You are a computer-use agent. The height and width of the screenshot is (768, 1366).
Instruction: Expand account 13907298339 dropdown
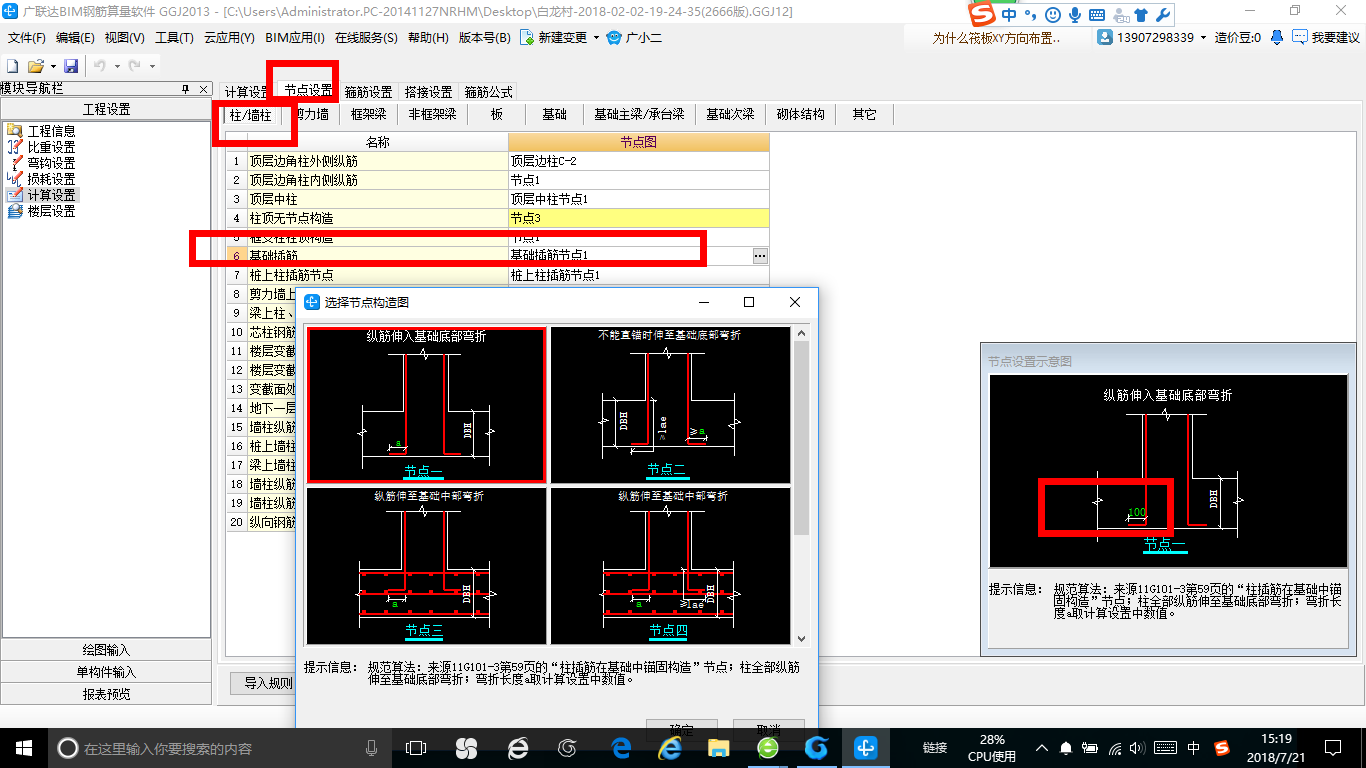(1203, 38)
